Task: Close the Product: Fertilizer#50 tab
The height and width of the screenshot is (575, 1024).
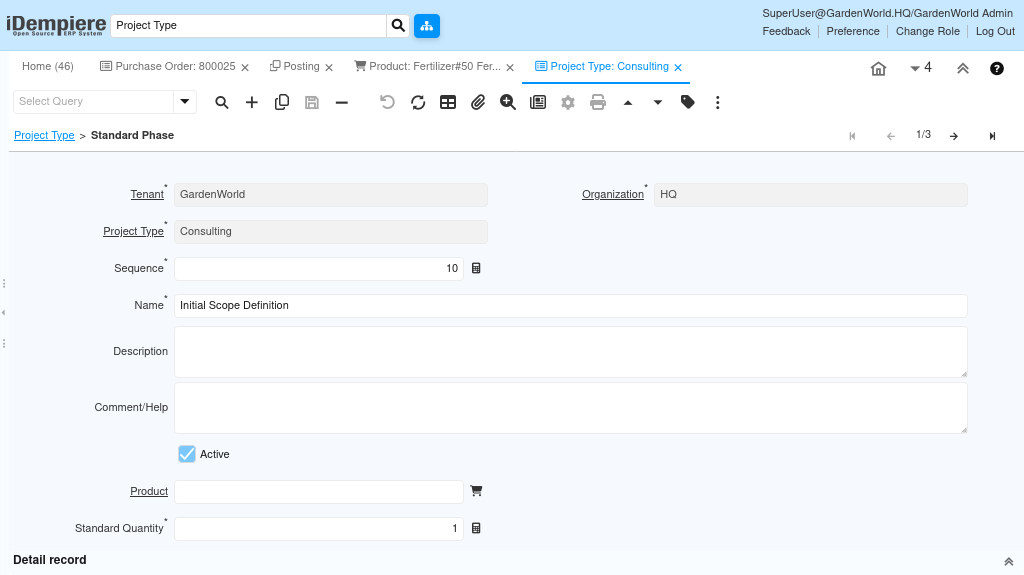Action: click(510, 68)
